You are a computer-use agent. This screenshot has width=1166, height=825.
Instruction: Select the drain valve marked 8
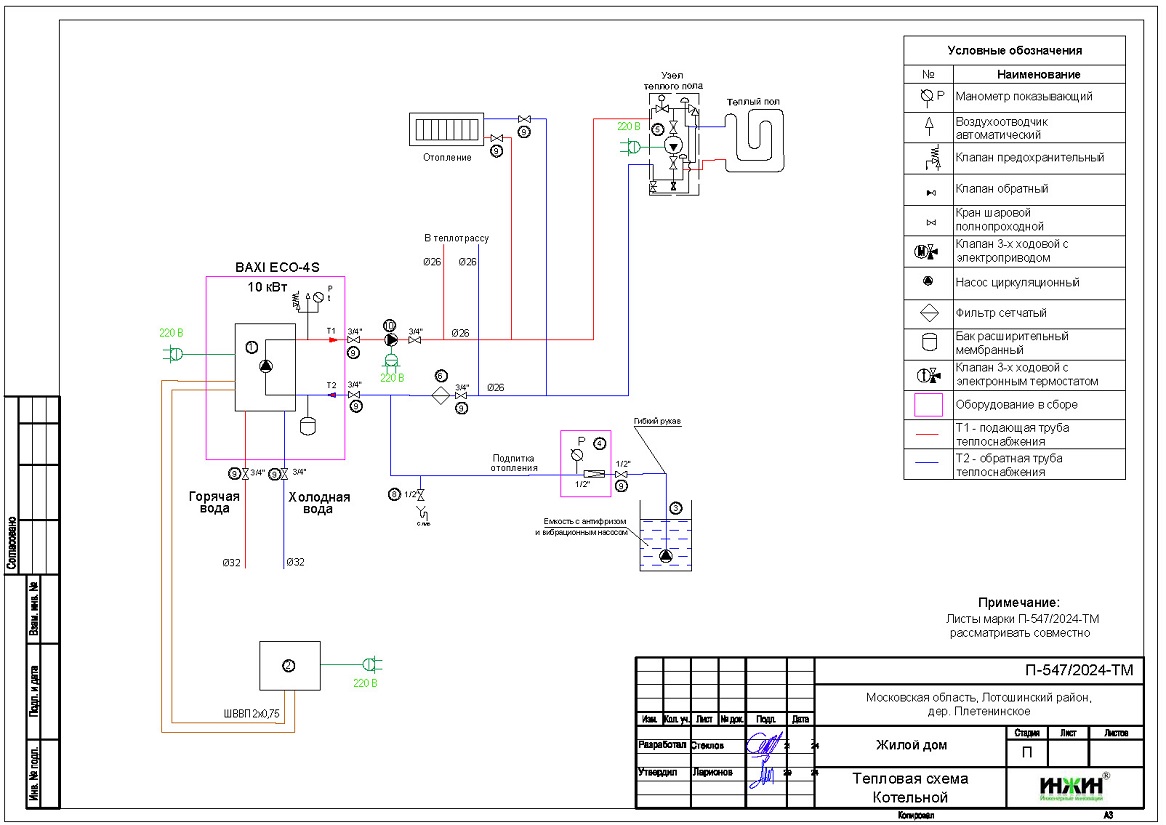[x=420, y=495]
